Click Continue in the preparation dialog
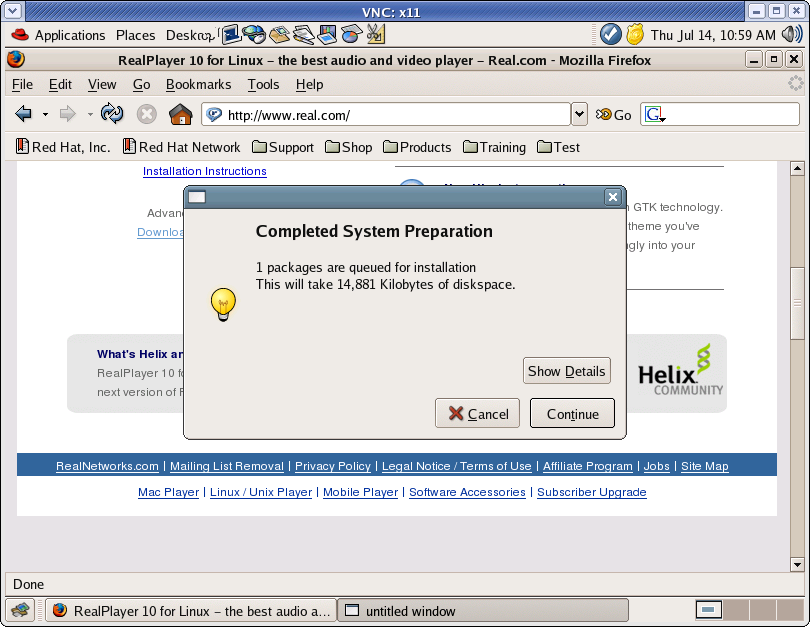Screen dimensions: 810x627 [572, 413]
